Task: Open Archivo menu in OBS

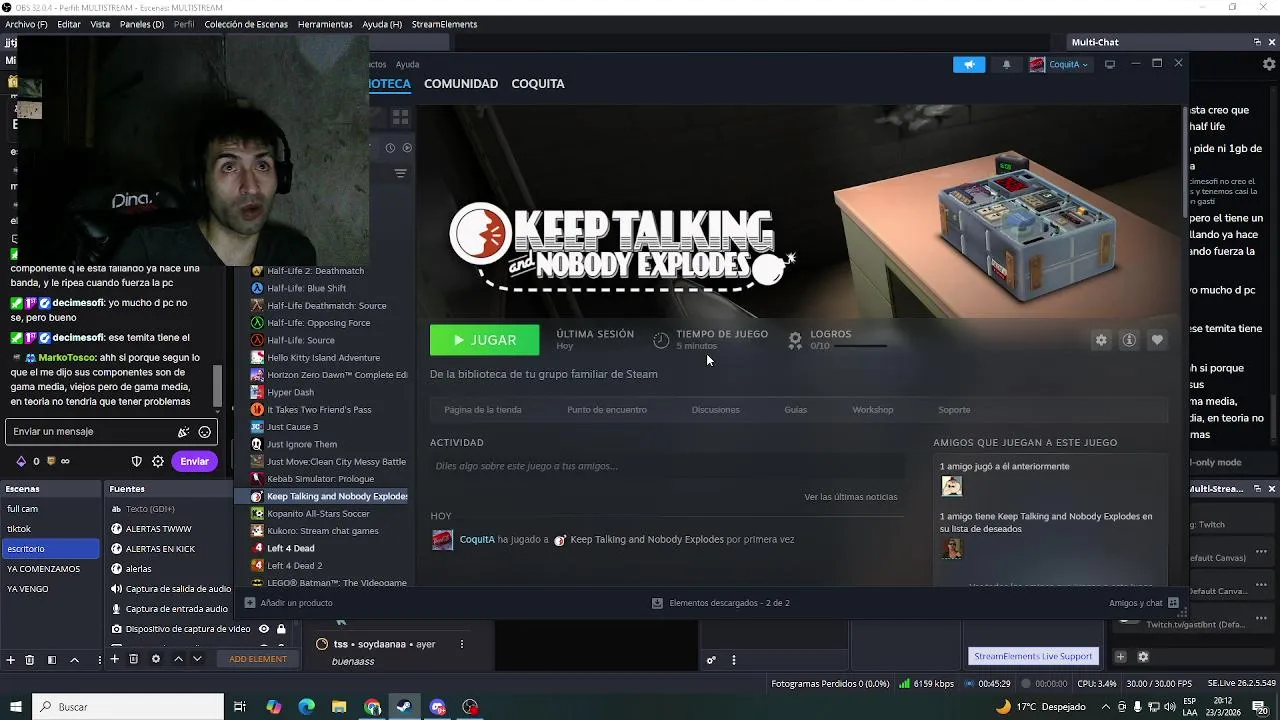Action: pos(26,24)
